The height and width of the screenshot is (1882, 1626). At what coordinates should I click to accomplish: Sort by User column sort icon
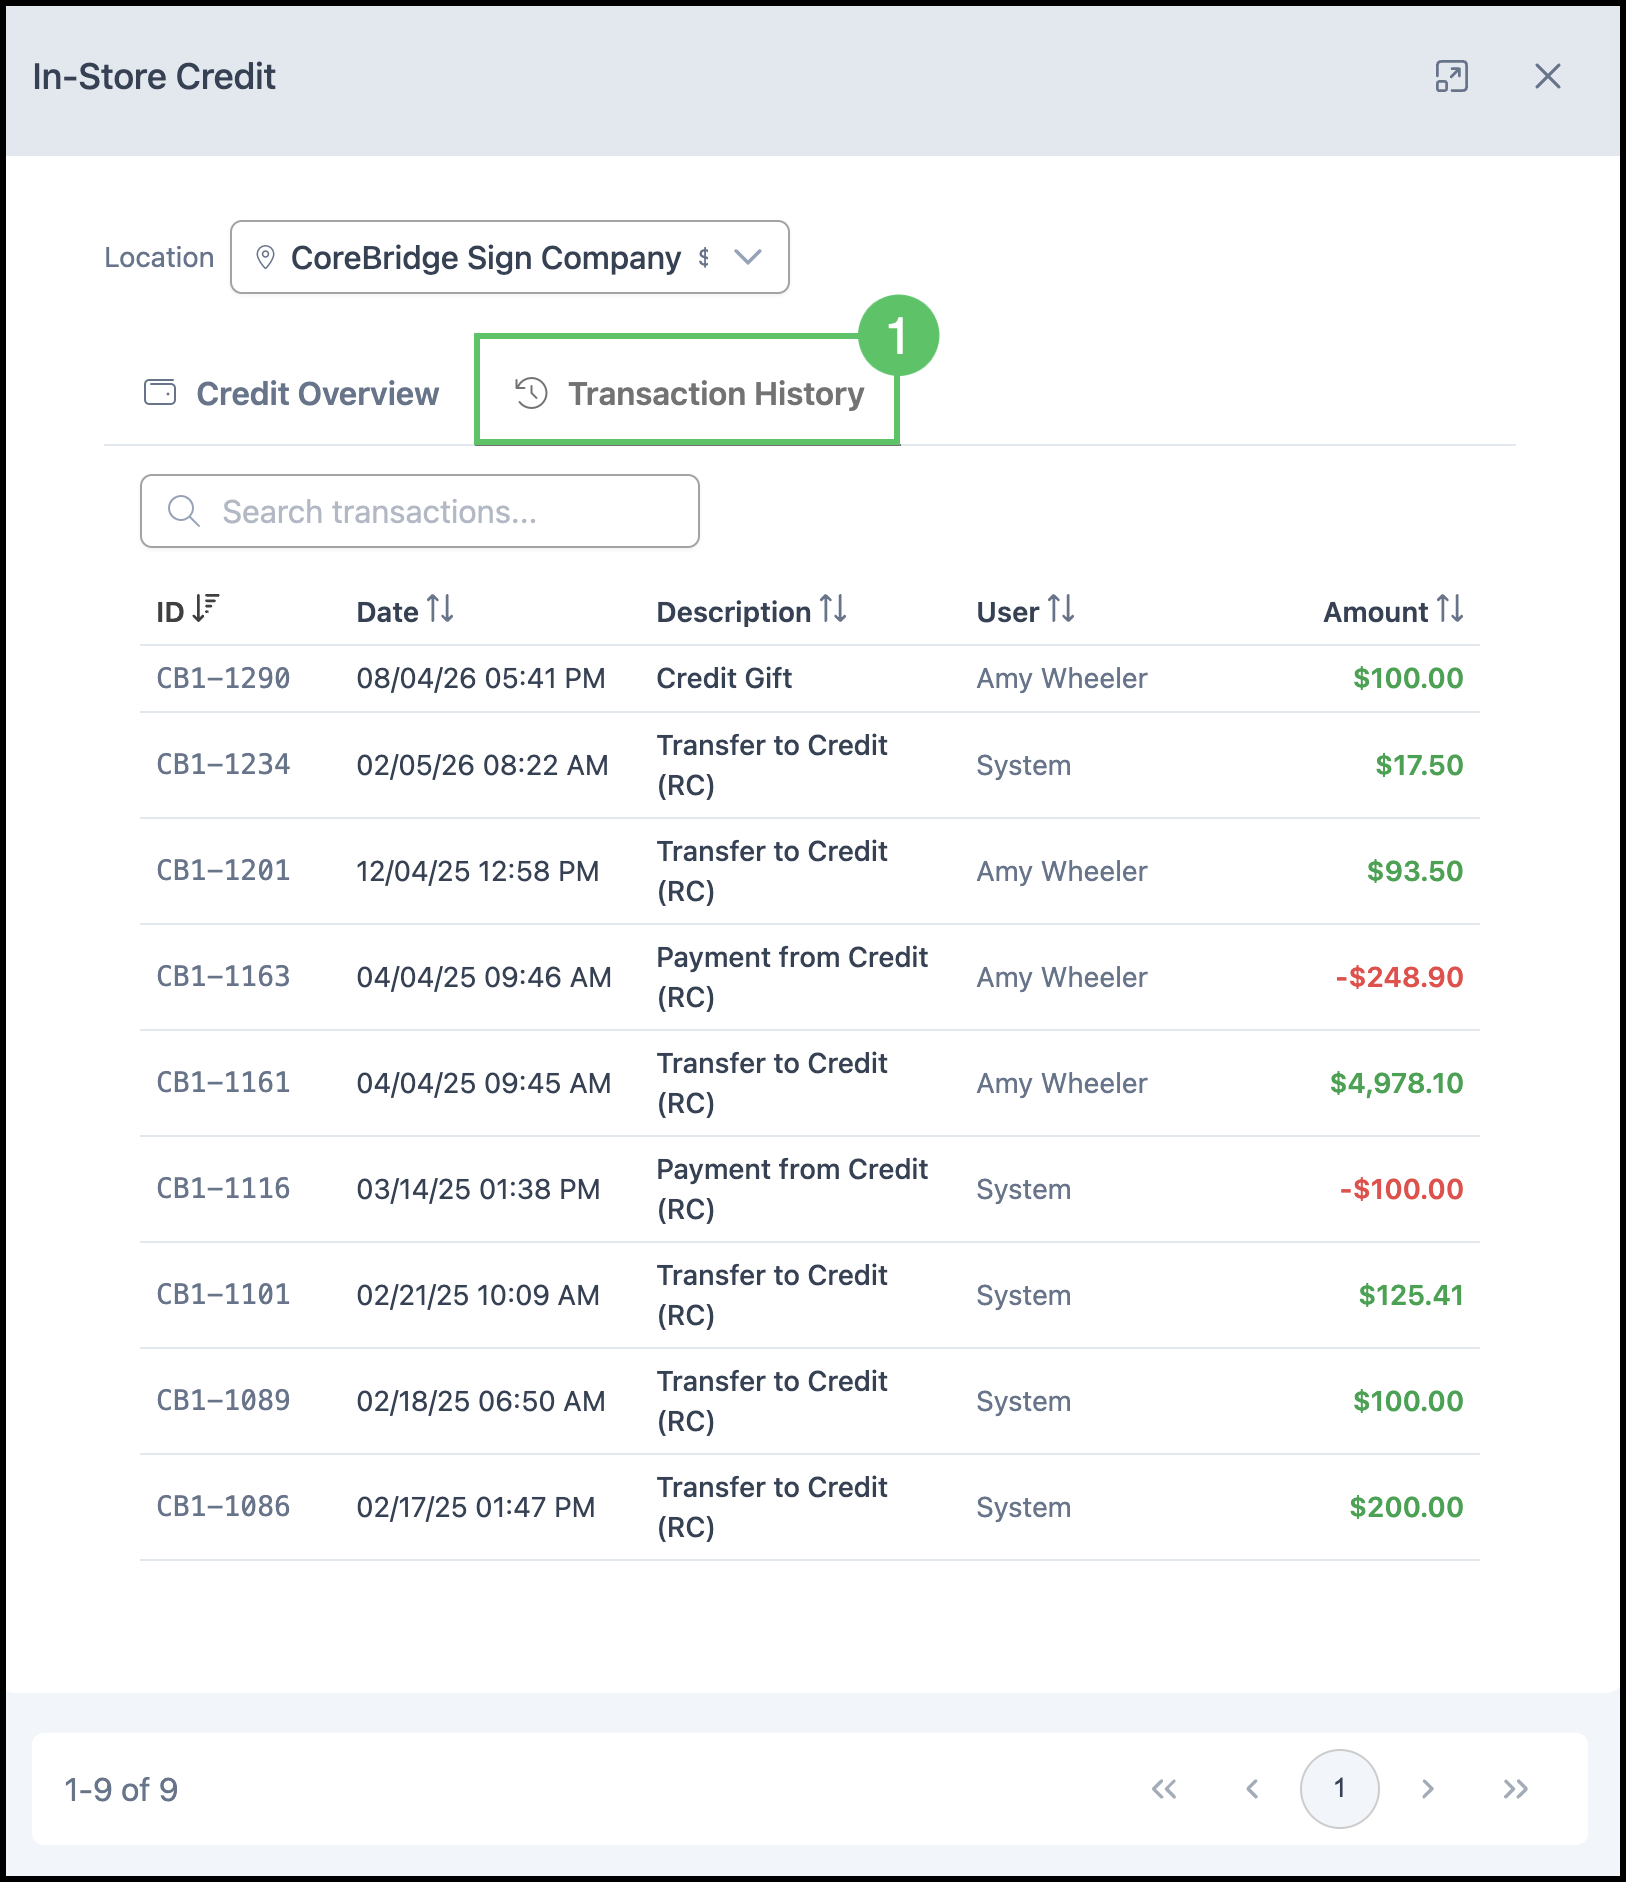click(1061, 608)
